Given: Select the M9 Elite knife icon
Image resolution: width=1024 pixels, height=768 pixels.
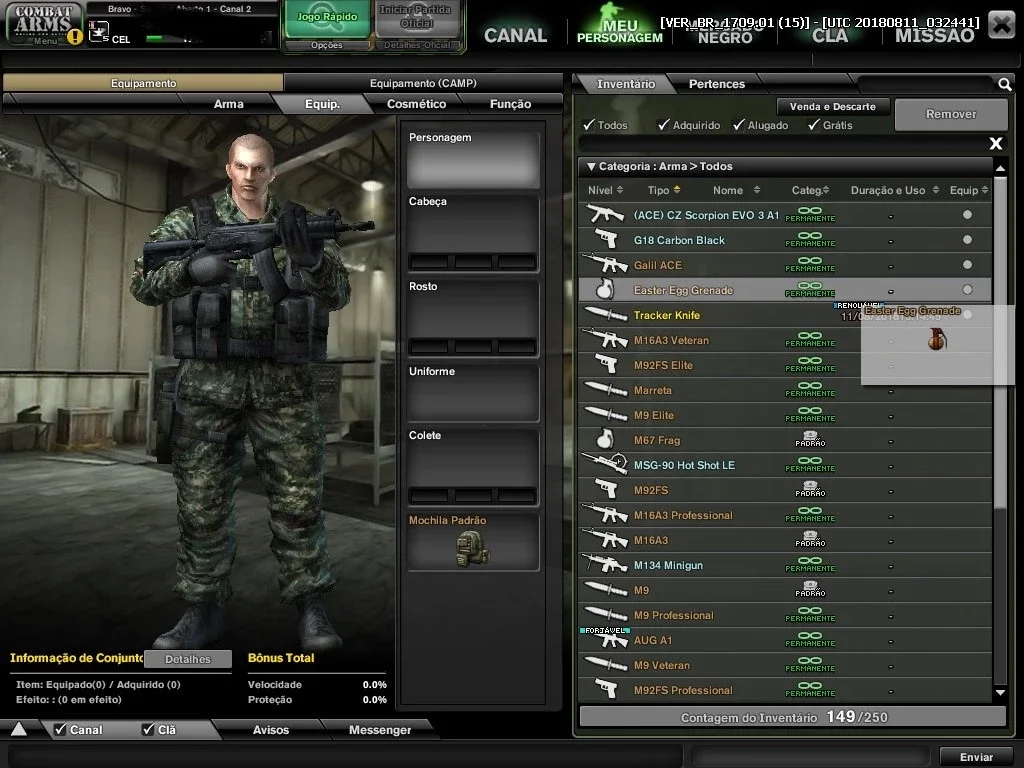Looking at the screenshot, I should tap(605, 415).
